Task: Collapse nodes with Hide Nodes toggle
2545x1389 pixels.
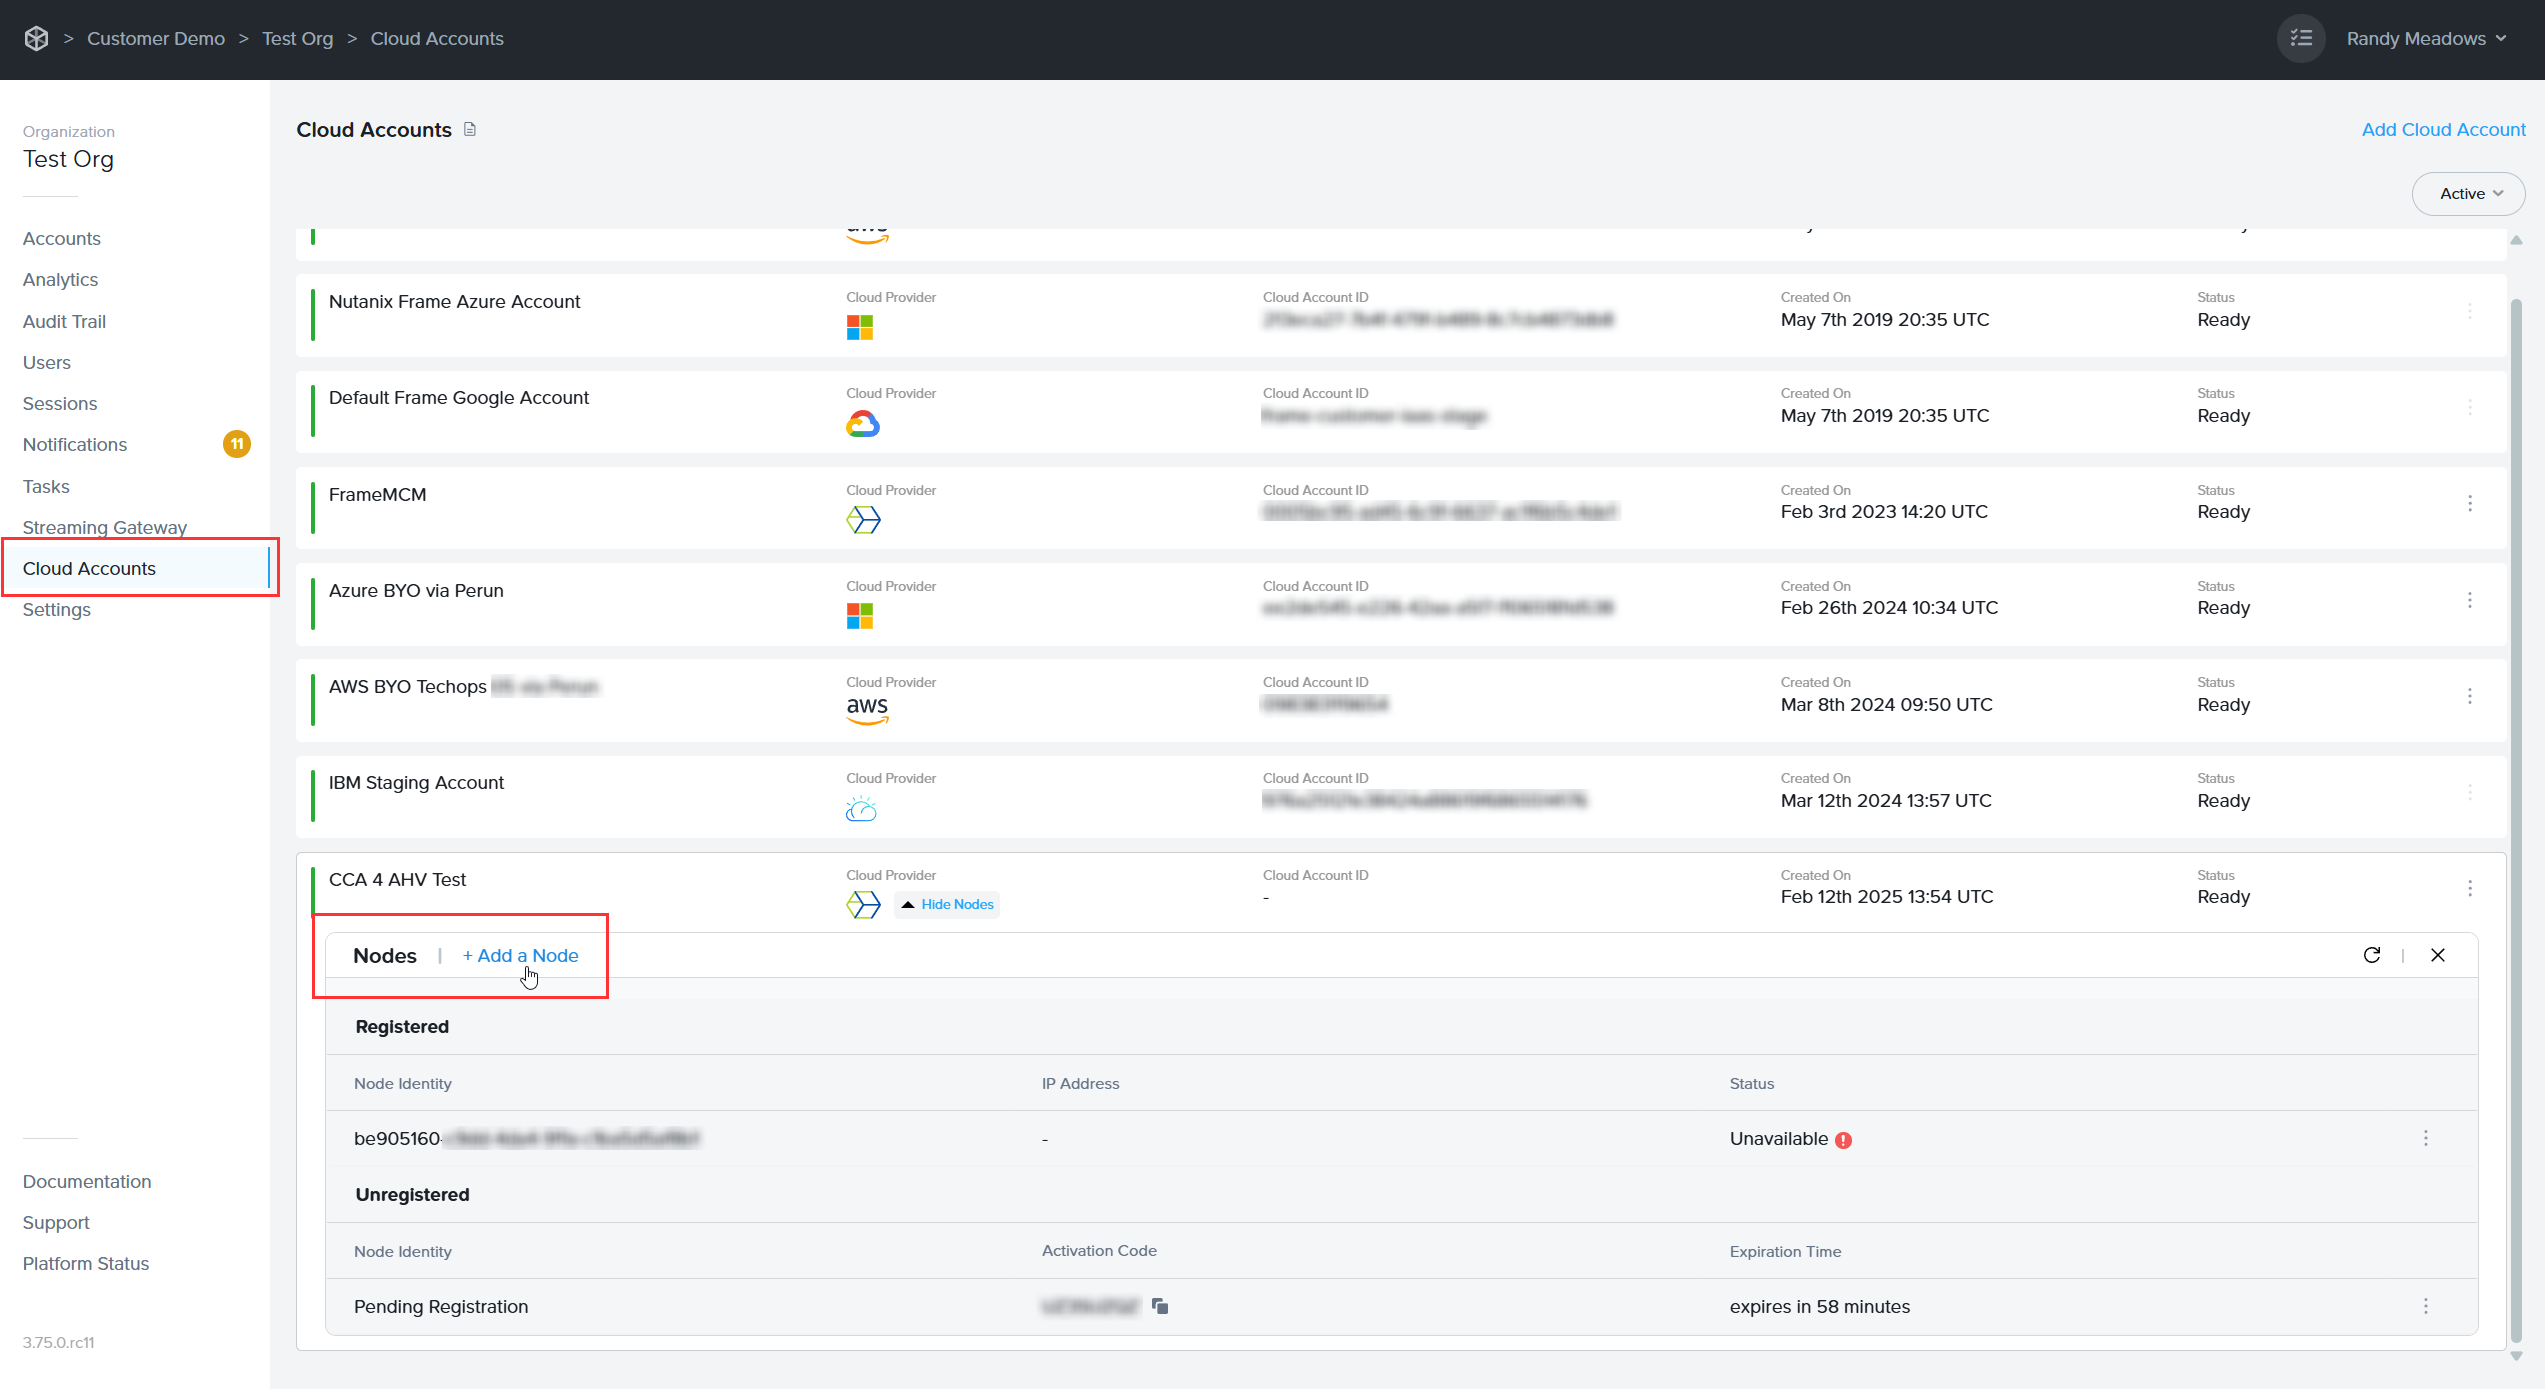Action: (947, 904)
